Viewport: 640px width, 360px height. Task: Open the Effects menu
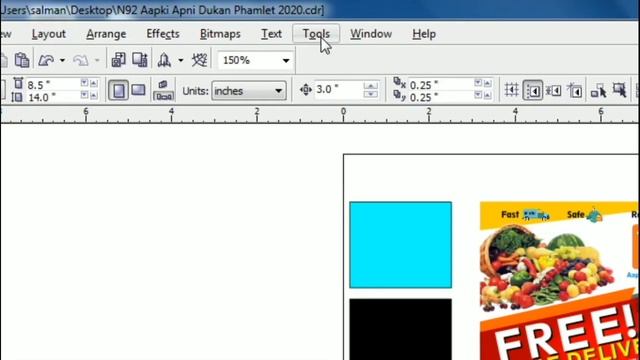coord(163,34)
